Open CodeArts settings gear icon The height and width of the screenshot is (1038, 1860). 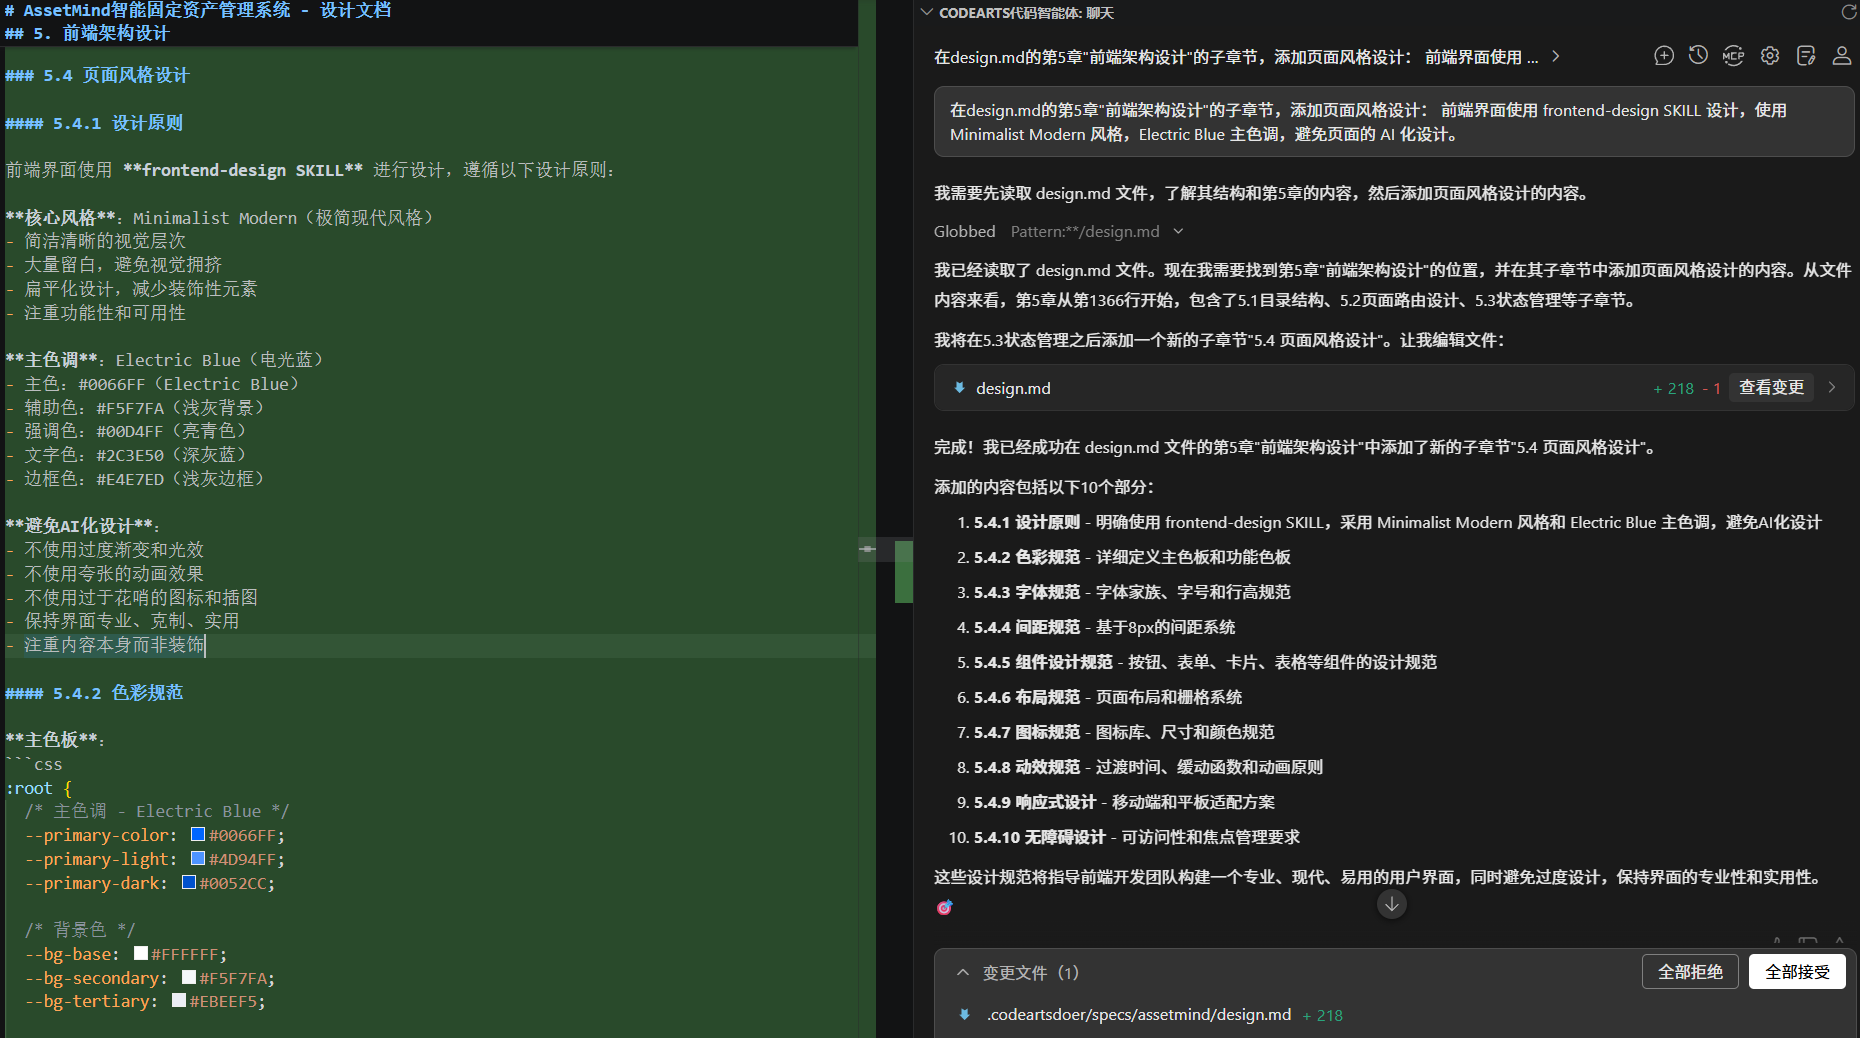[x=1770, y=56]
